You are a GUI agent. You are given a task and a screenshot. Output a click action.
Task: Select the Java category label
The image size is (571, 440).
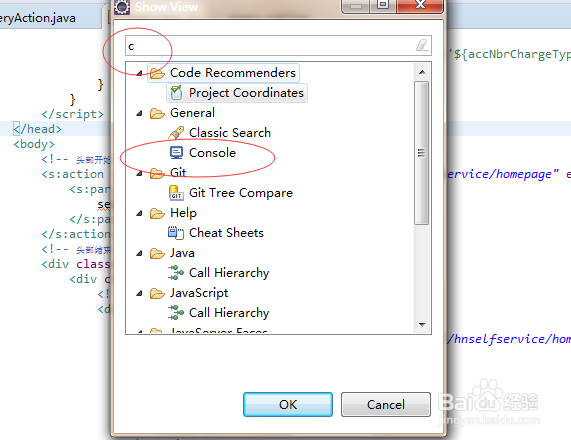pos(182,253)
